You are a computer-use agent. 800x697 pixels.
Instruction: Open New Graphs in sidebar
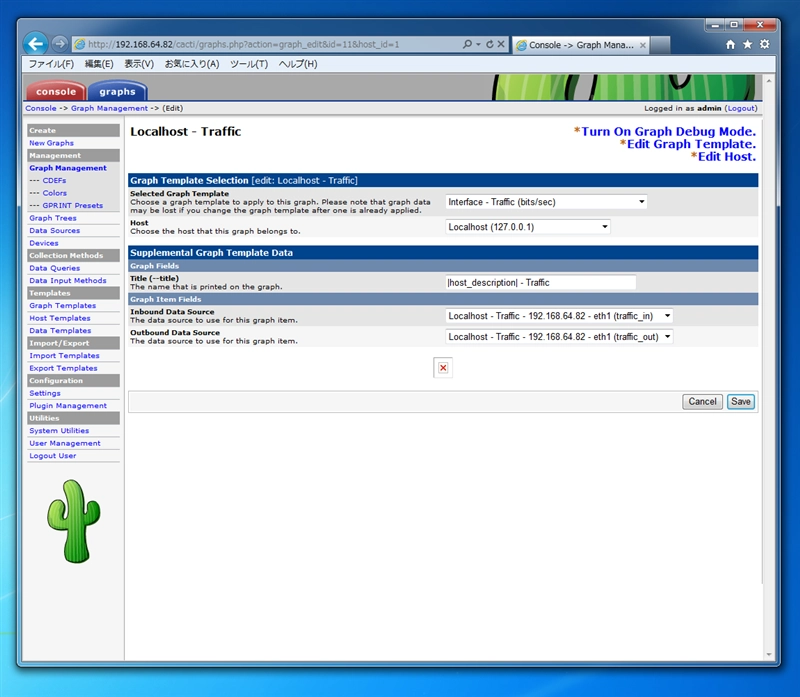[52, 143]
